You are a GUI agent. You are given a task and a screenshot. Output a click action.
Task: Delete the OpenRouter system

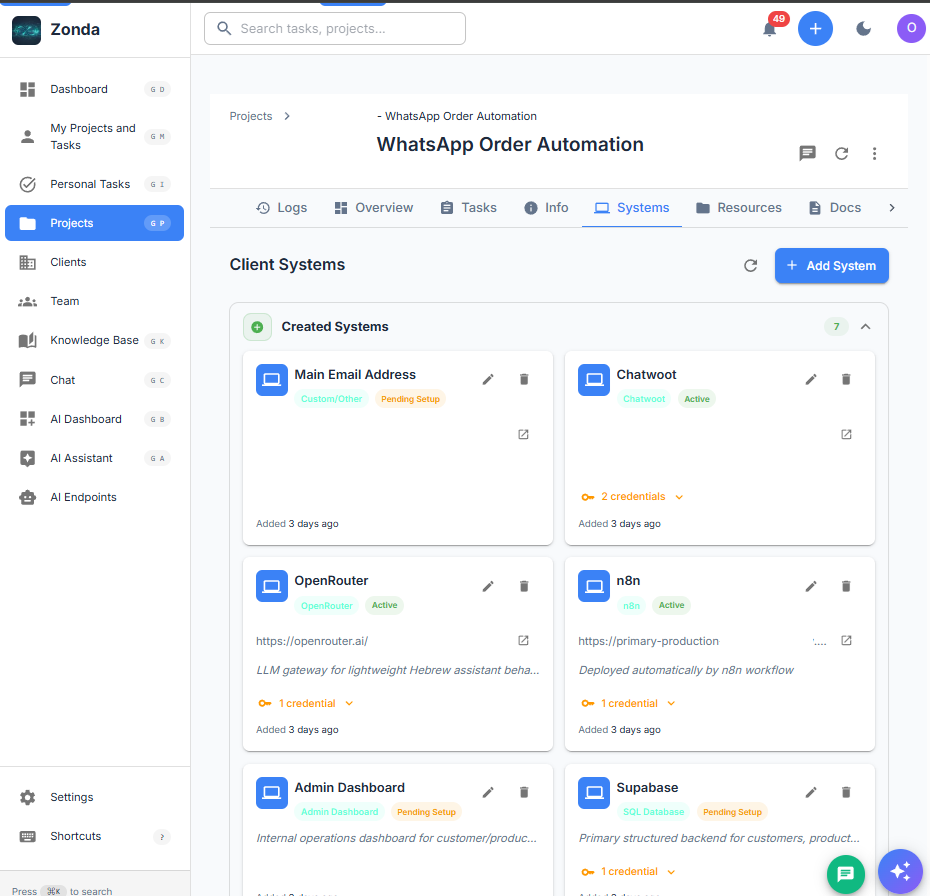tap(524, 586)
